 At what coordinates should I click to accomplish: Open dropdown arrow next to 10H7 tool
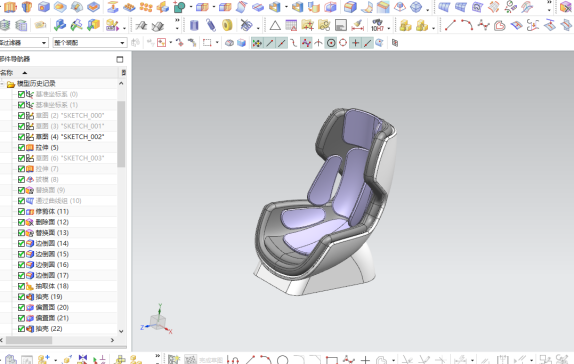pyautogui.click(x=389, y=27)
